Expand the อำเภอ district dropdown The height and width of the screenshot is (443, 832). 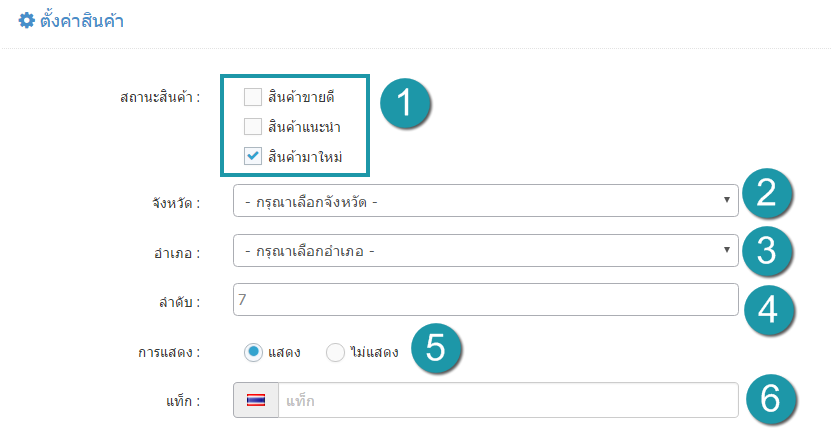(486, 250)
